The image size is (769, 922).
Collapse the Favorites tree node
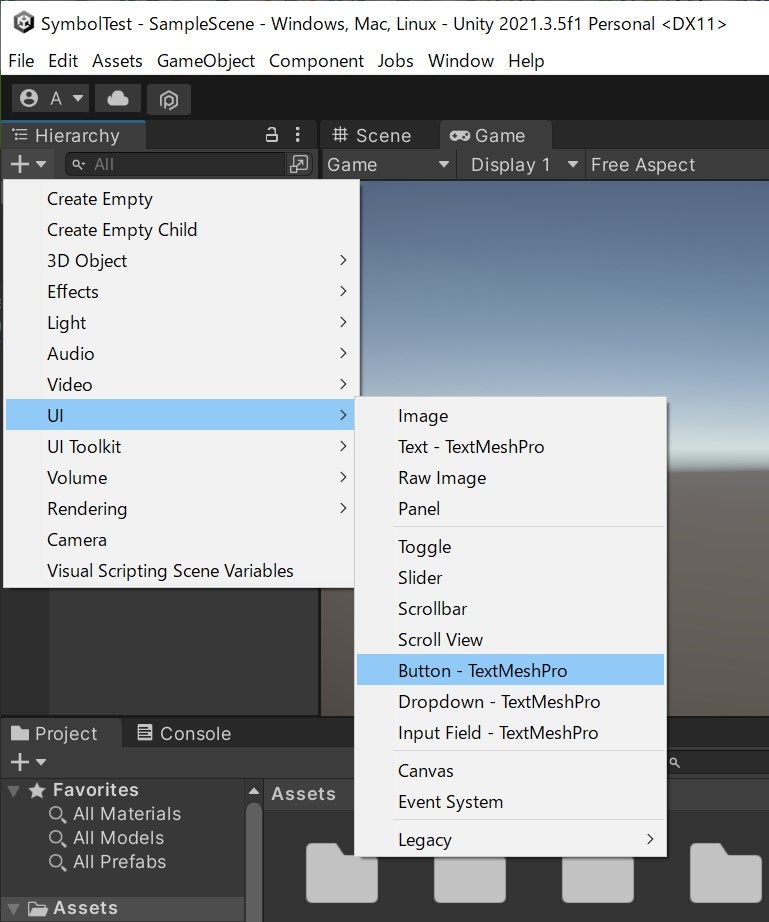tap(14, 791)
